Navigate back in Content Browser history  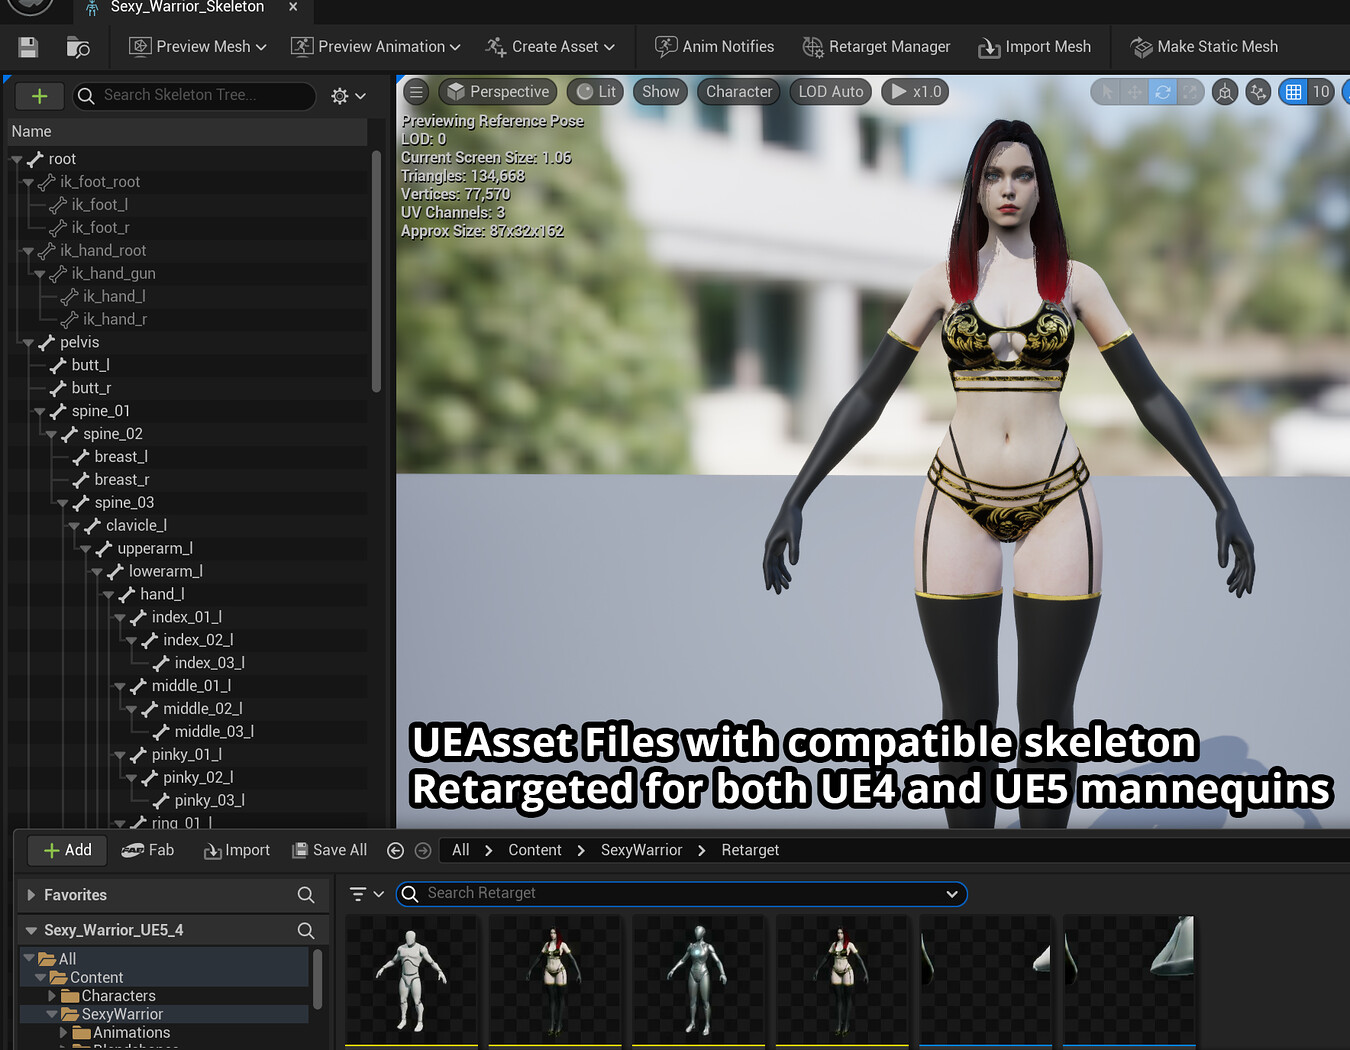(395, 851)
